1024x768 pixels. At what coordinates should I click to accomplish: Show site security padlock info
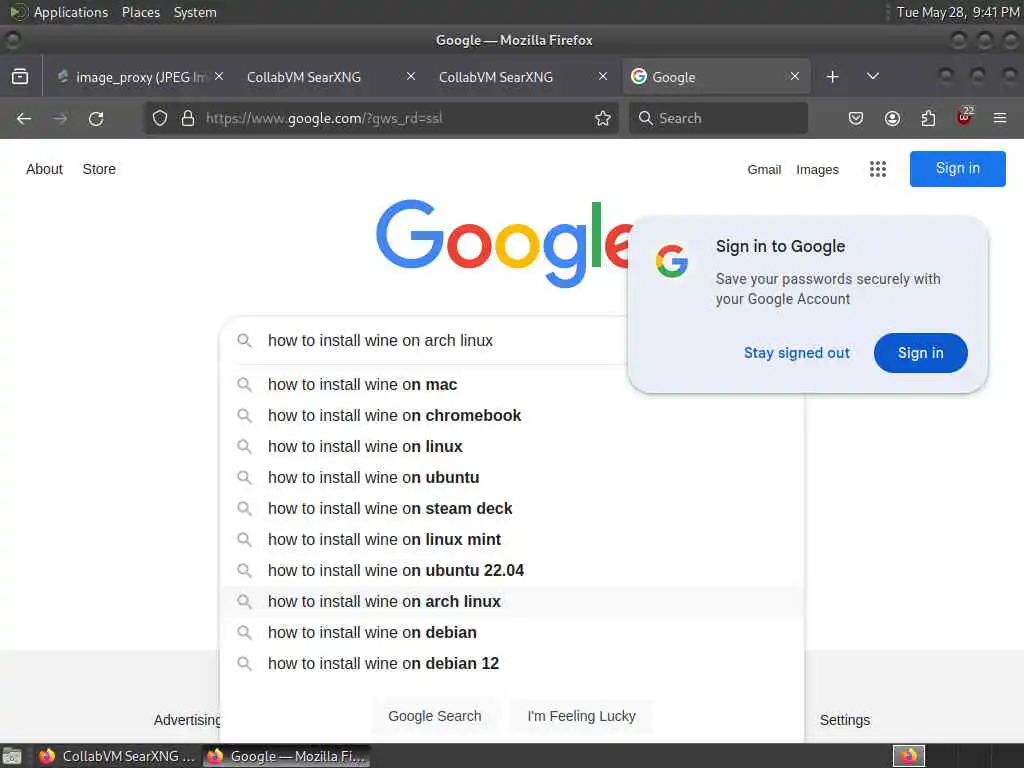(x=188, y=118)
